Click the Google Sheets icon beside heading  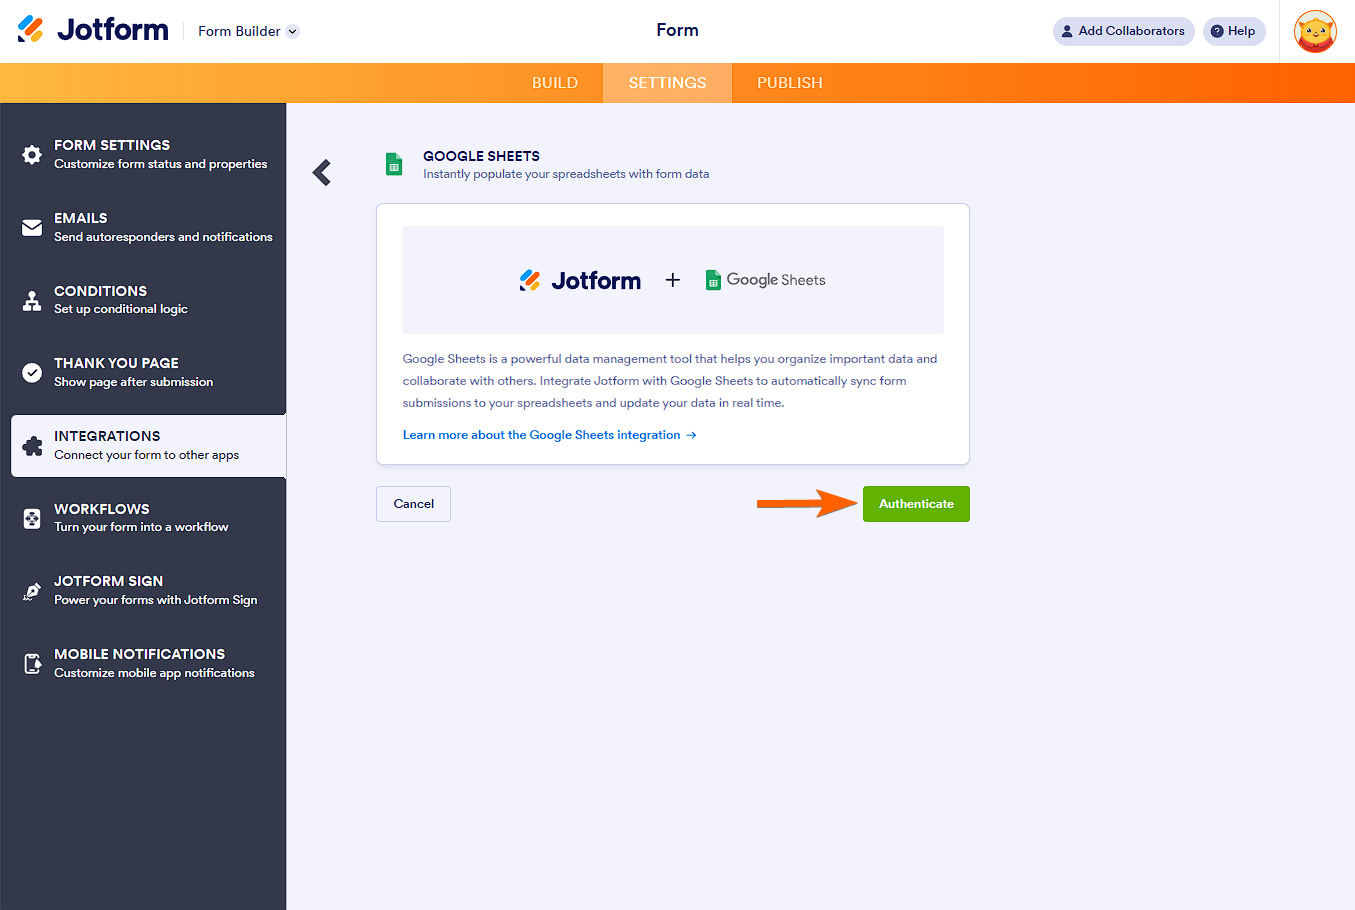[x=394, y=164]
